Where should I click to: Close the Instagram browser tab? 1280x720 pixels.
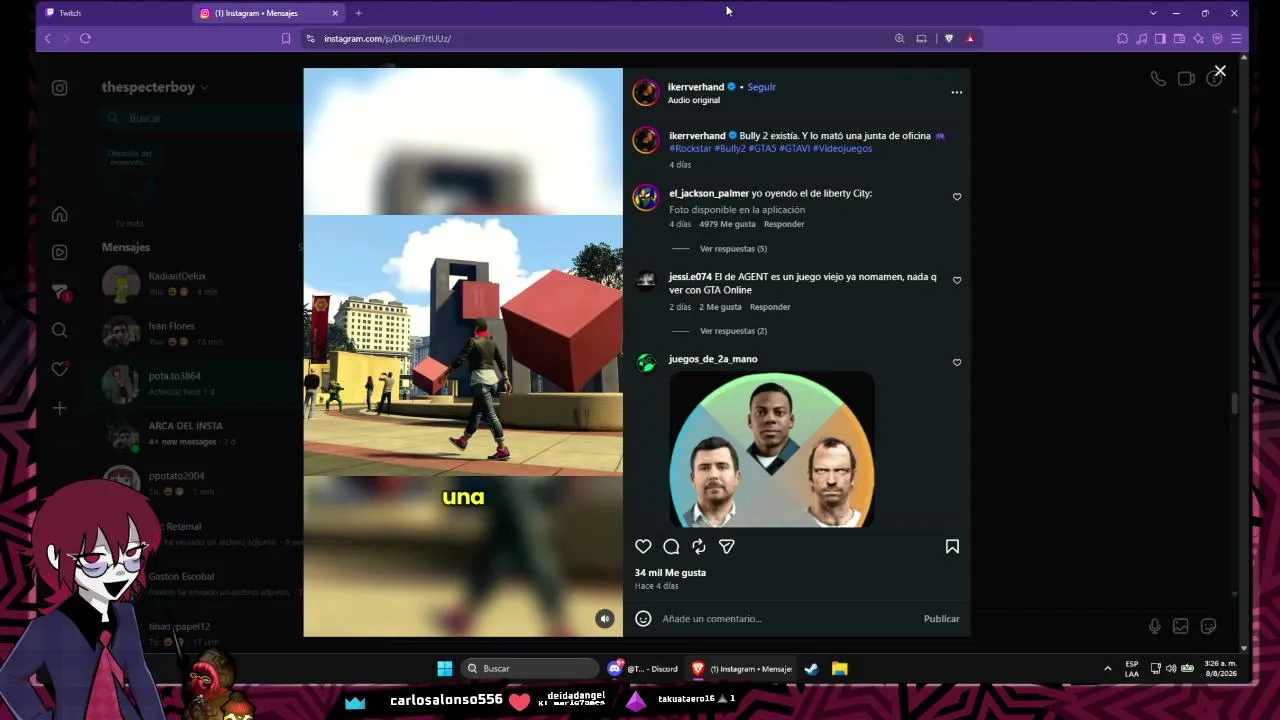335,13
